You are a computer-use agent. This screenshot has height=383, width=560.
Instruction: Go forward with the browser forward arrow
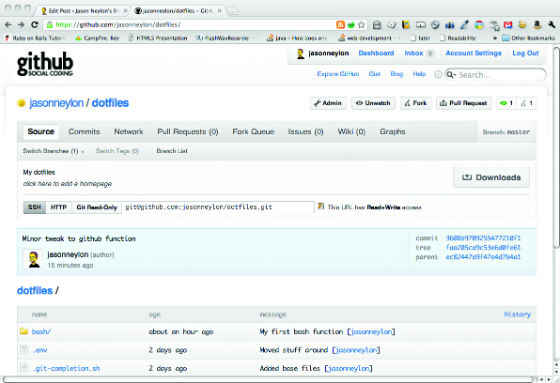[21, 25]
